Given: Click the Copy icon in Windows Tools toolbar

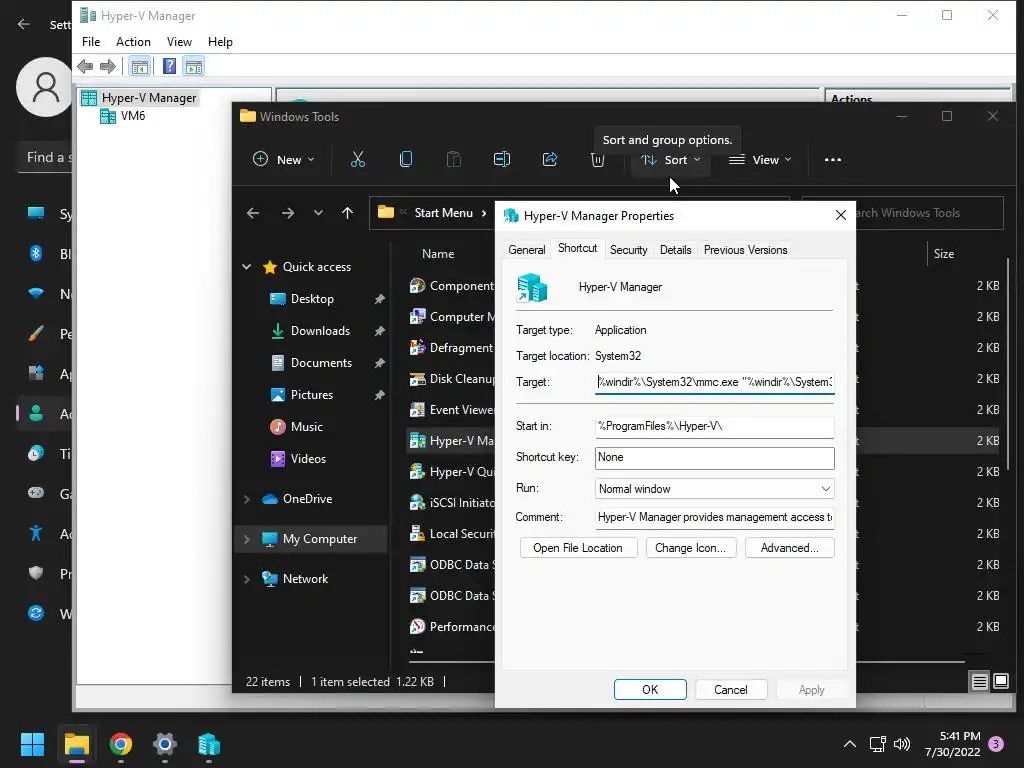Looking at the screenshot, I should [x=406, y=159].
